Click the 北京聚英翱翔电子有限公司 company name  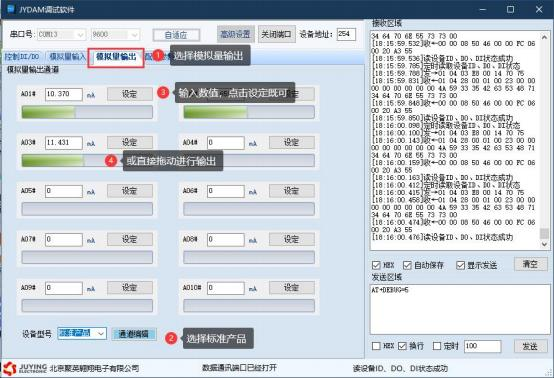(94, 368)
